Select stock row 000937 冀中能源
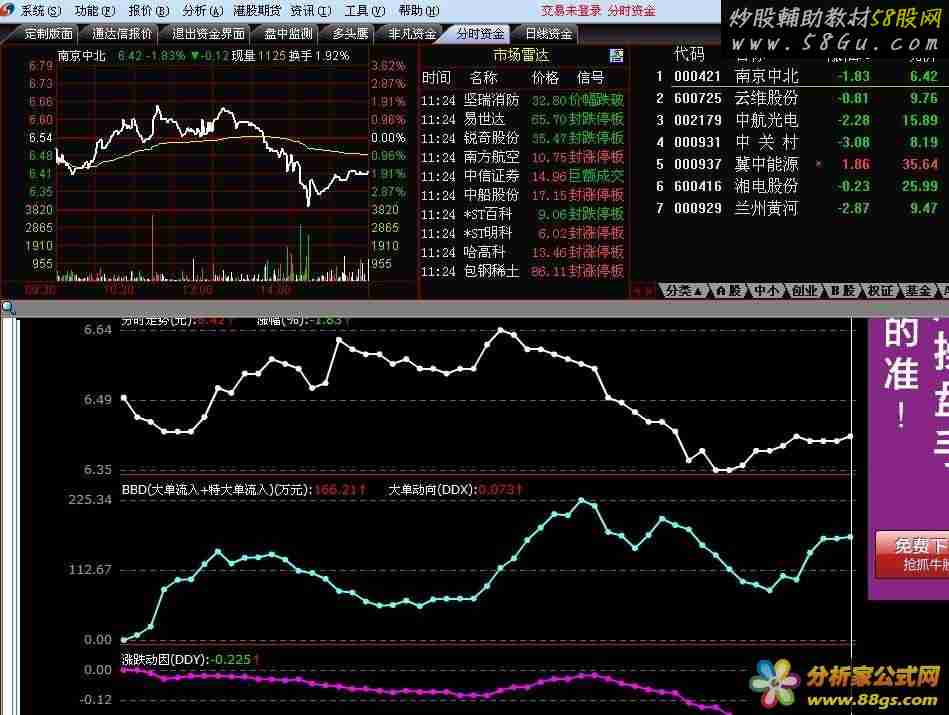Image resolution: width=949 pixels, height=715 pixels. click(798, 164)
